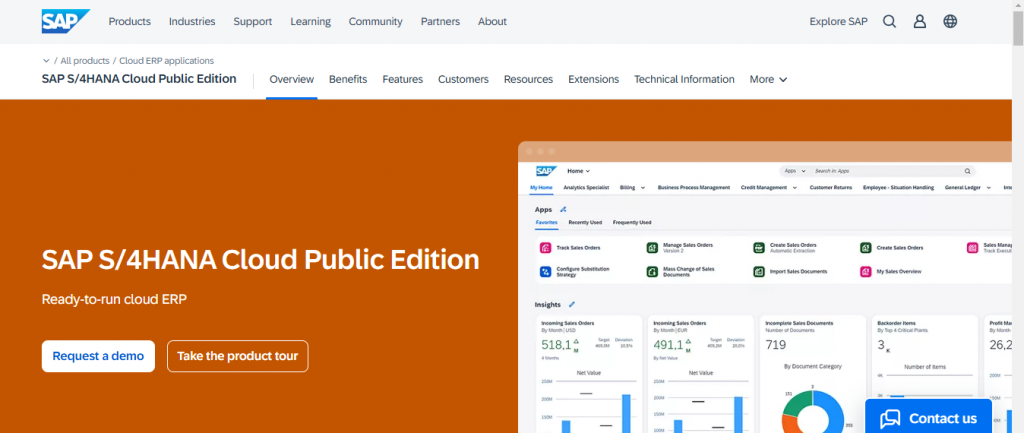Image resolution: width=1024 pixels, height=433 pixels.
Task: Open the Products menu in top navigation
Action: pos(129,21)
